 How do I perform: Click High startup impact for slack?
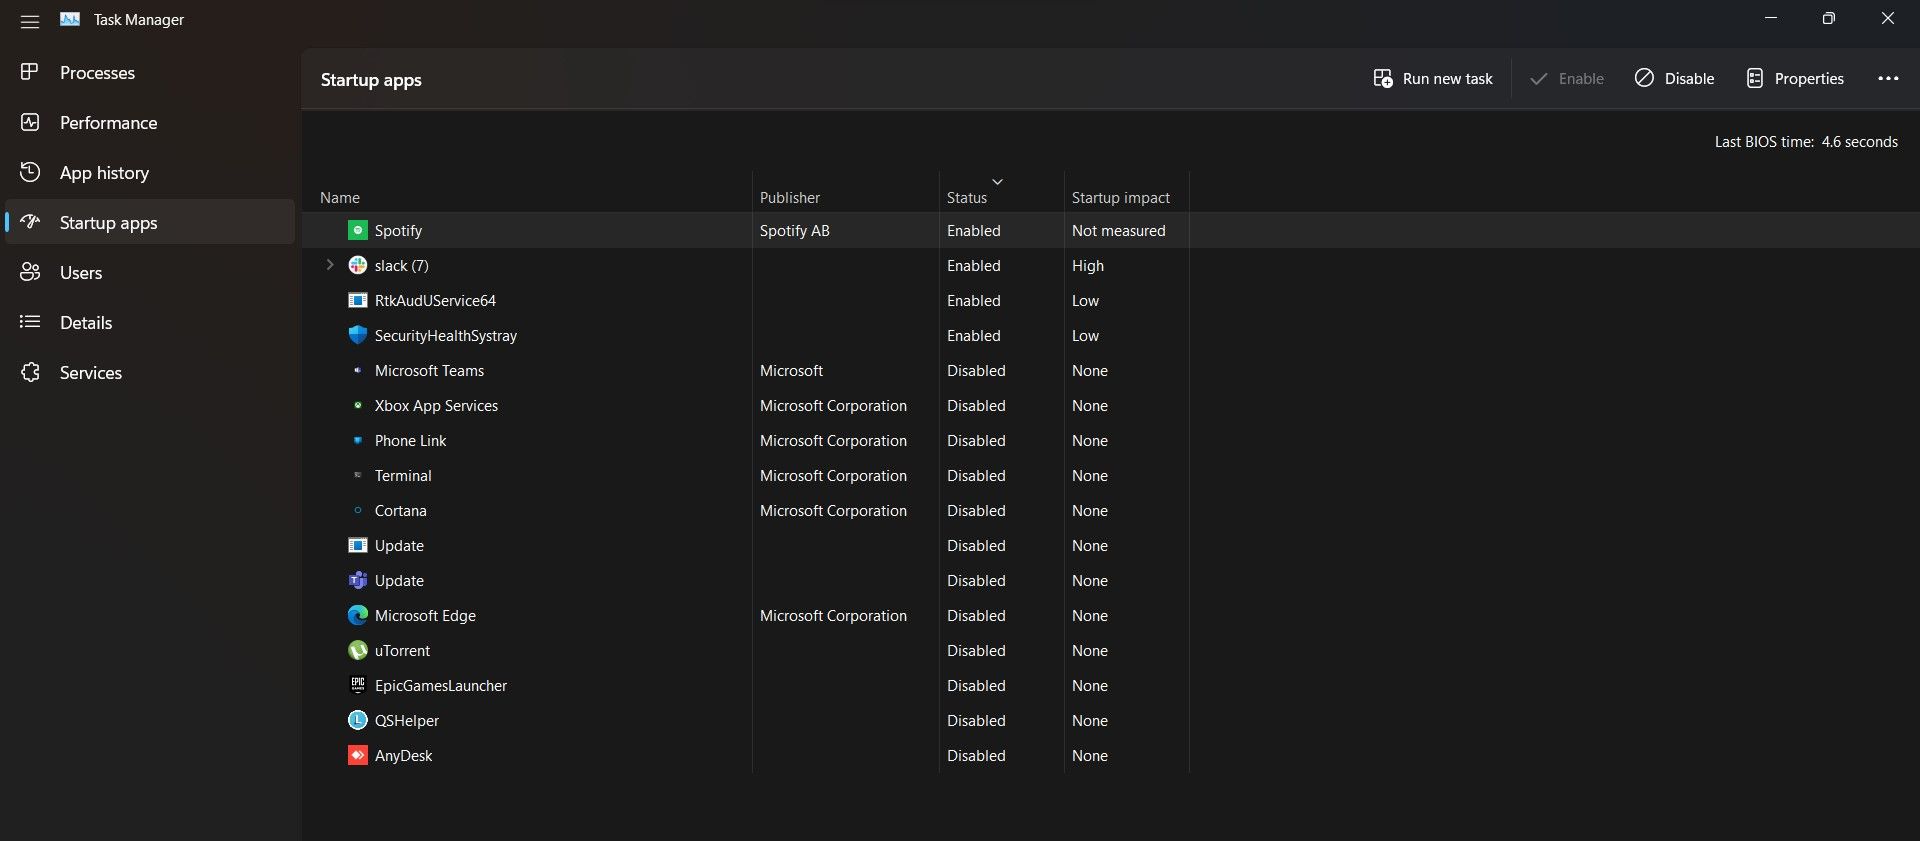click(1088, 265)
